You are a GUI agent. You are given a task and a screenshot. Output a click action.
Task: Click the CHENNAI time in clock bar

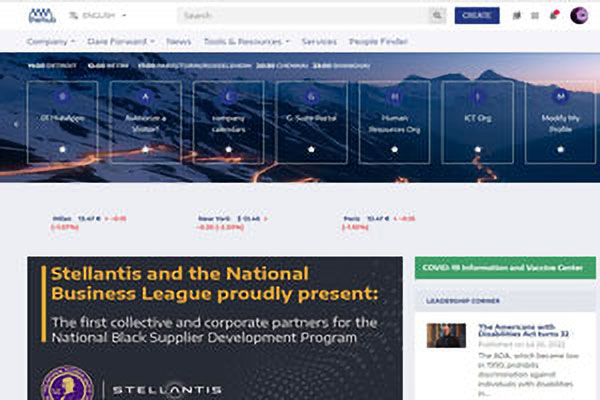(x=282, y=66)
